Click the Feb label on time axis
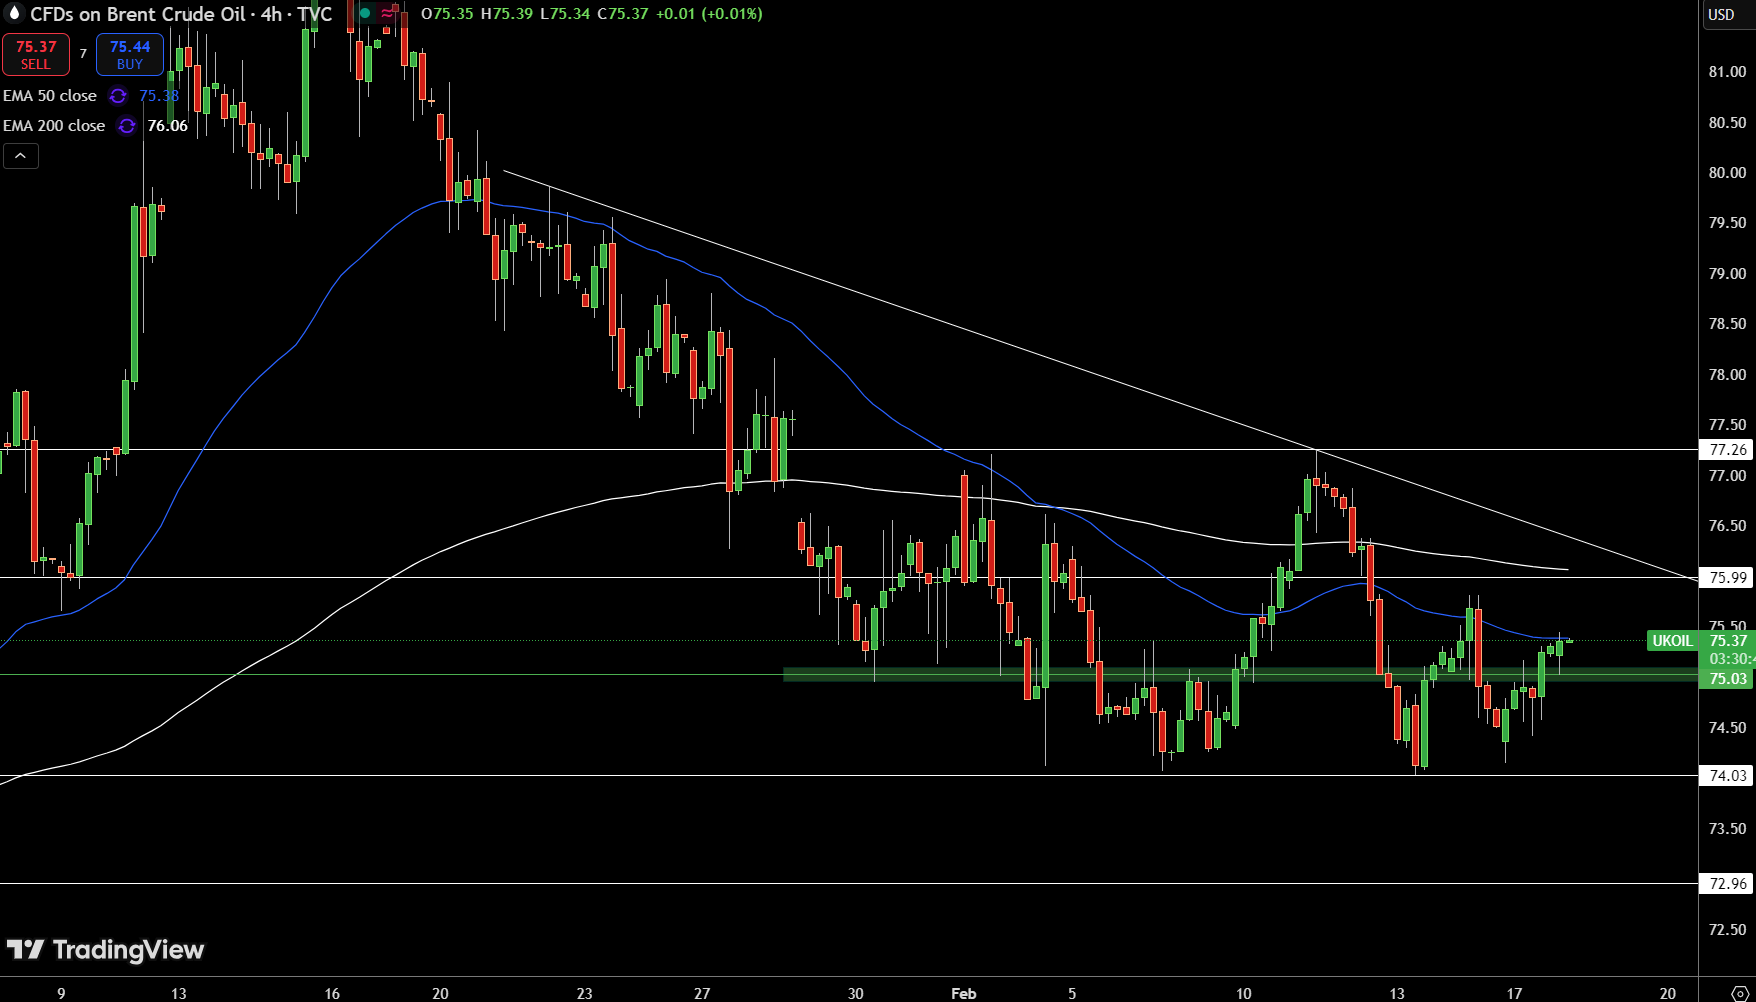 tap(963, 993)
